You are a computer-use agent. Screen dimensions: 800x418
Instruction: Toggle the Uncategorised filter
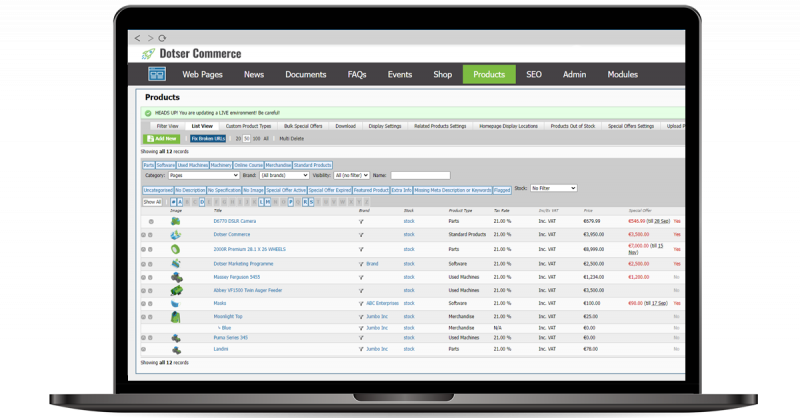tap(158, 190)
